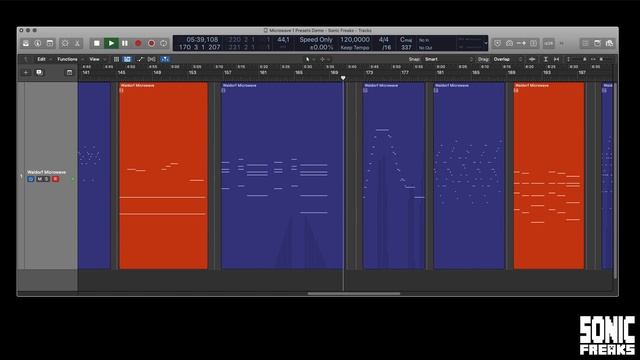Click the up-arrow icon left of Edit
Viewport: 640px width, 360px height.
[26, 59]
